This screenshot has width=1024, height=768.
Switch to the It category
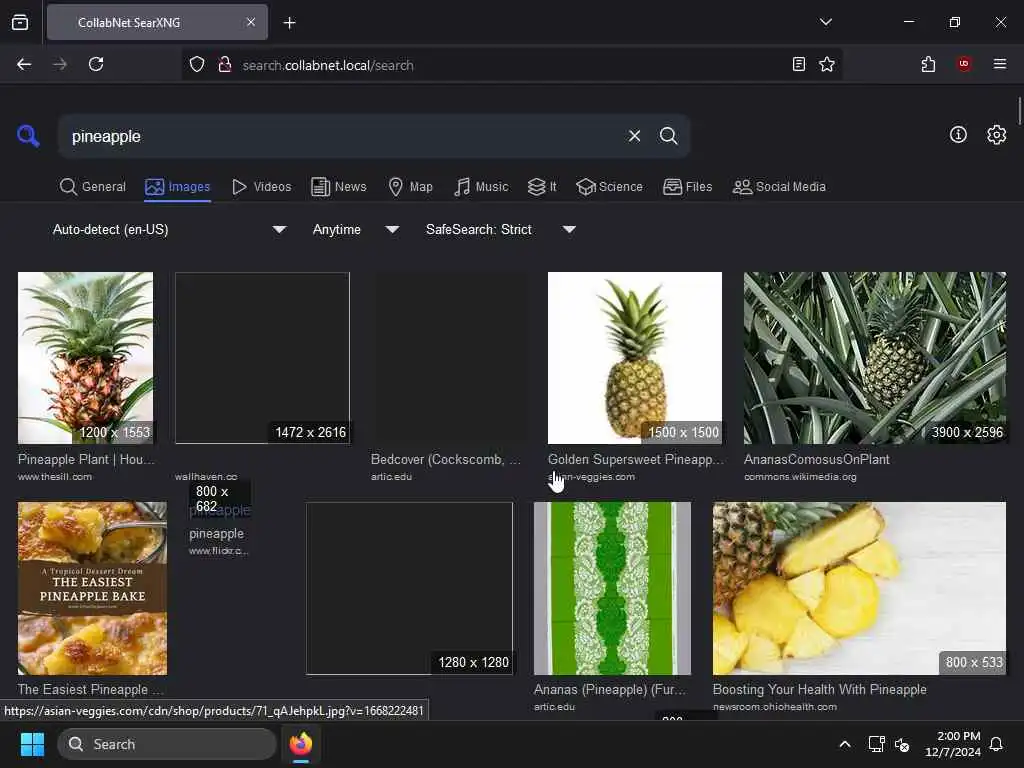[x=542, y=187]
